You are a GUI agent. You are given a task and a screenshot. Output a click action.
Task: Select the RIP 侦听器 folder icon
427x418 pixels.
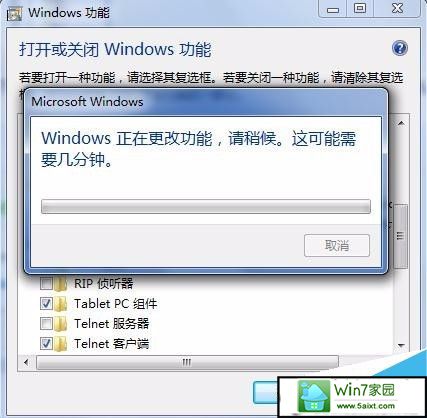coord(60,284)
